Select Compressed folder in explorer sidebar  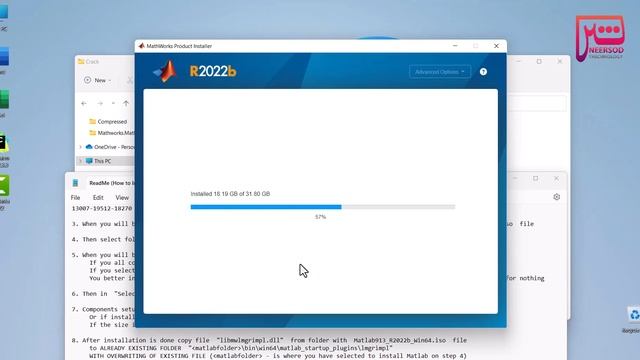point(108,122)
